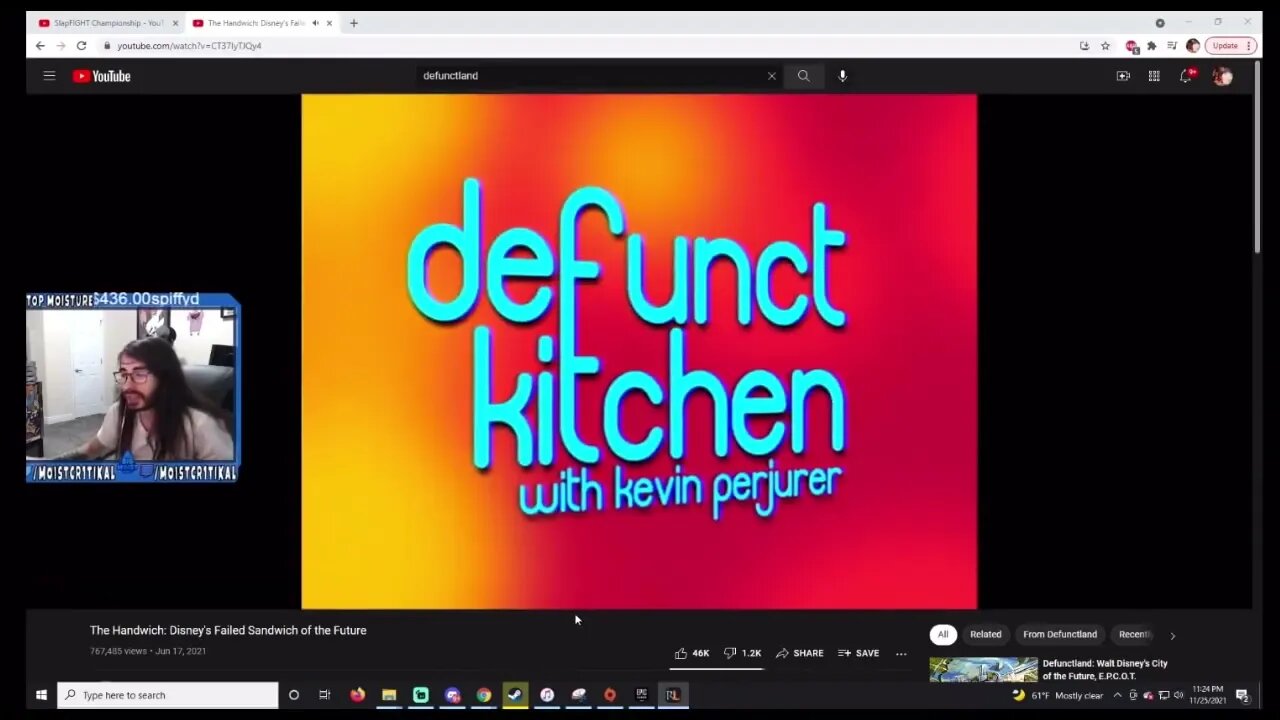The height and width of the screenshot is (720, 1280).
Task: Share the Handwich video
Action: pyautogui.click(x=799, y=653)
